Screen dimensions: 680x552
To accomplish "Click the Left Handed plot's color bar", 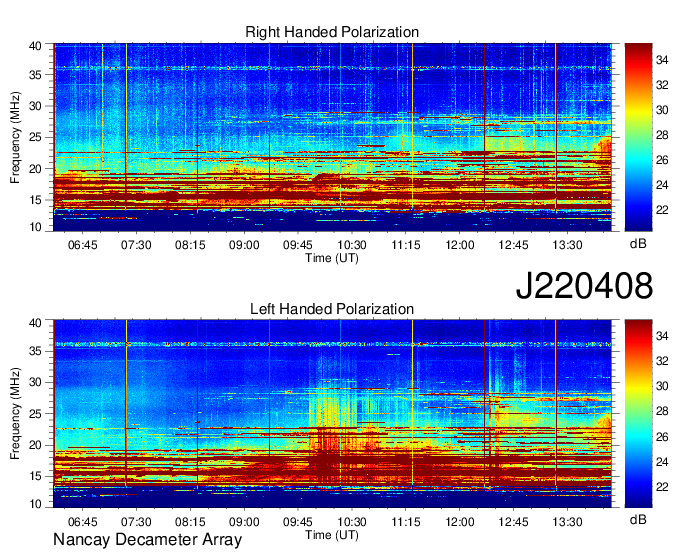I will (x=638, y=414).
